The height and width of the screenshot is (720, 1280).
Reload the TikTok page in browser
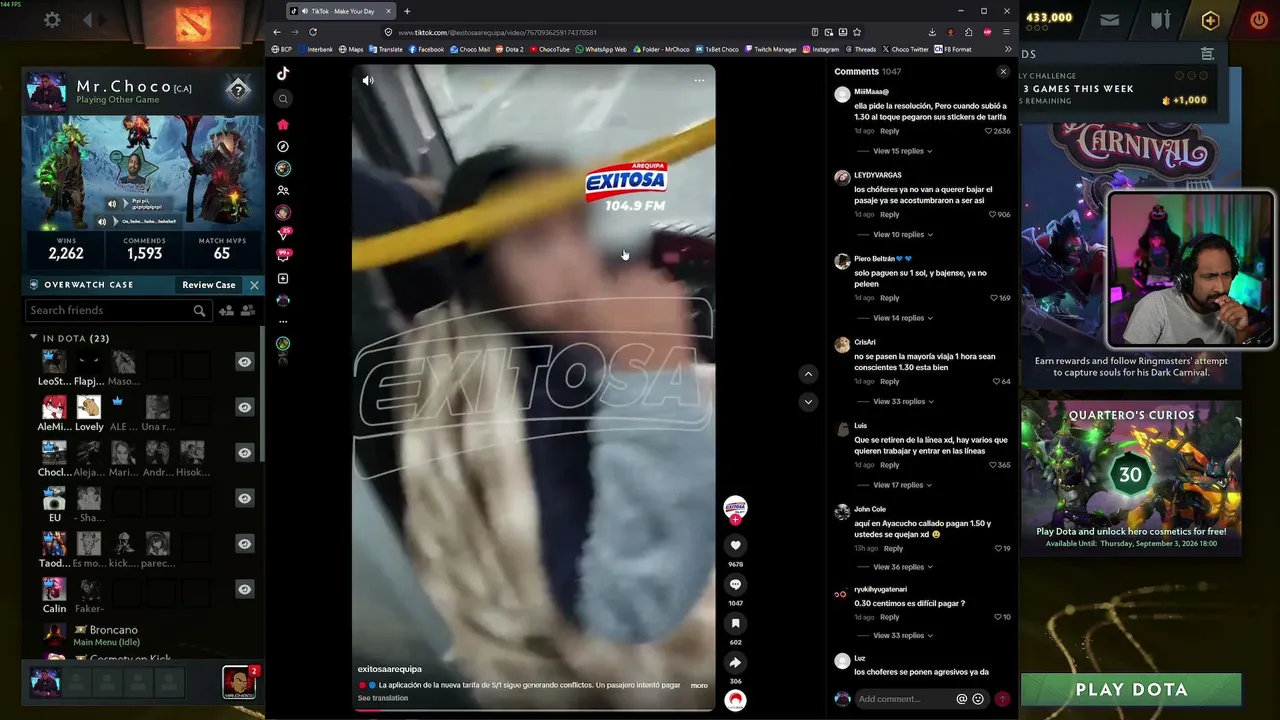(312, 32)
